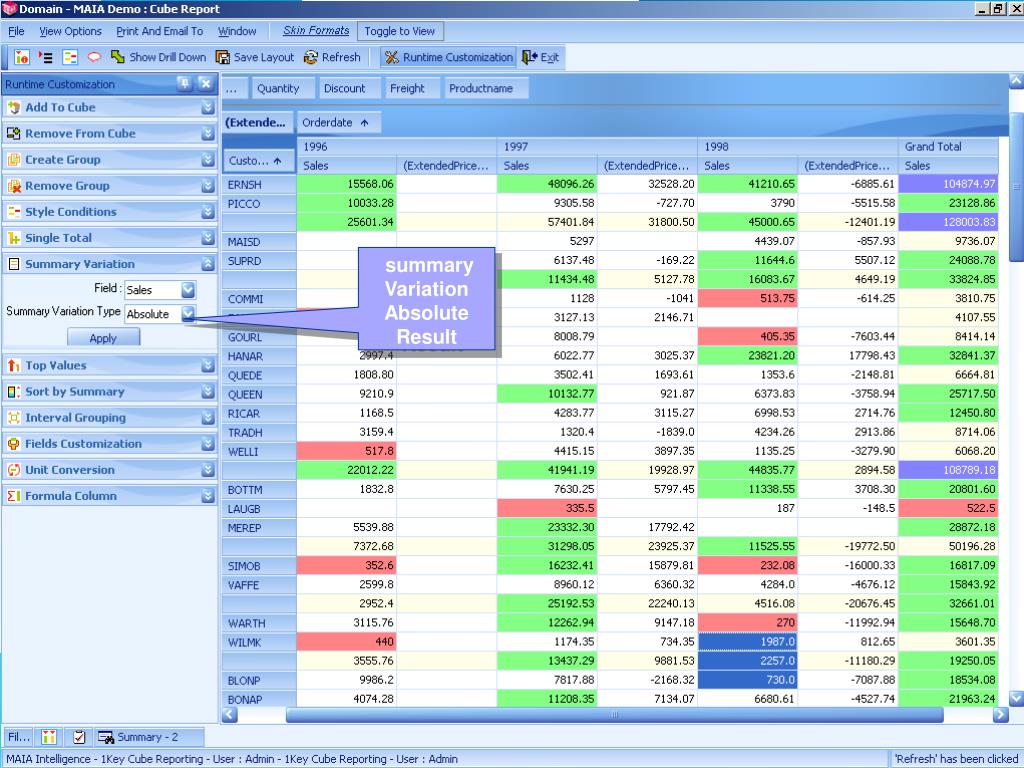Screen dimensions: 1024x768
Task: Open the View Options menu
Action: coord(70,31)
